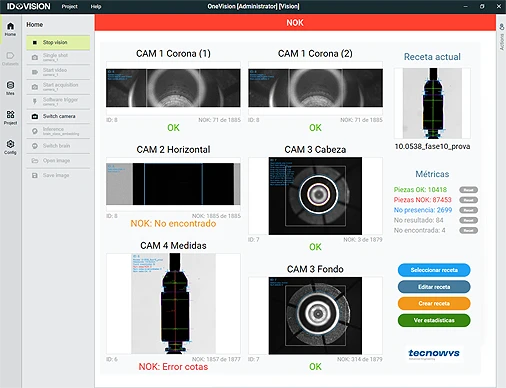Click the NOK: Error cotas result
Viewport: 506px width, 388px height.
point(173,367)
